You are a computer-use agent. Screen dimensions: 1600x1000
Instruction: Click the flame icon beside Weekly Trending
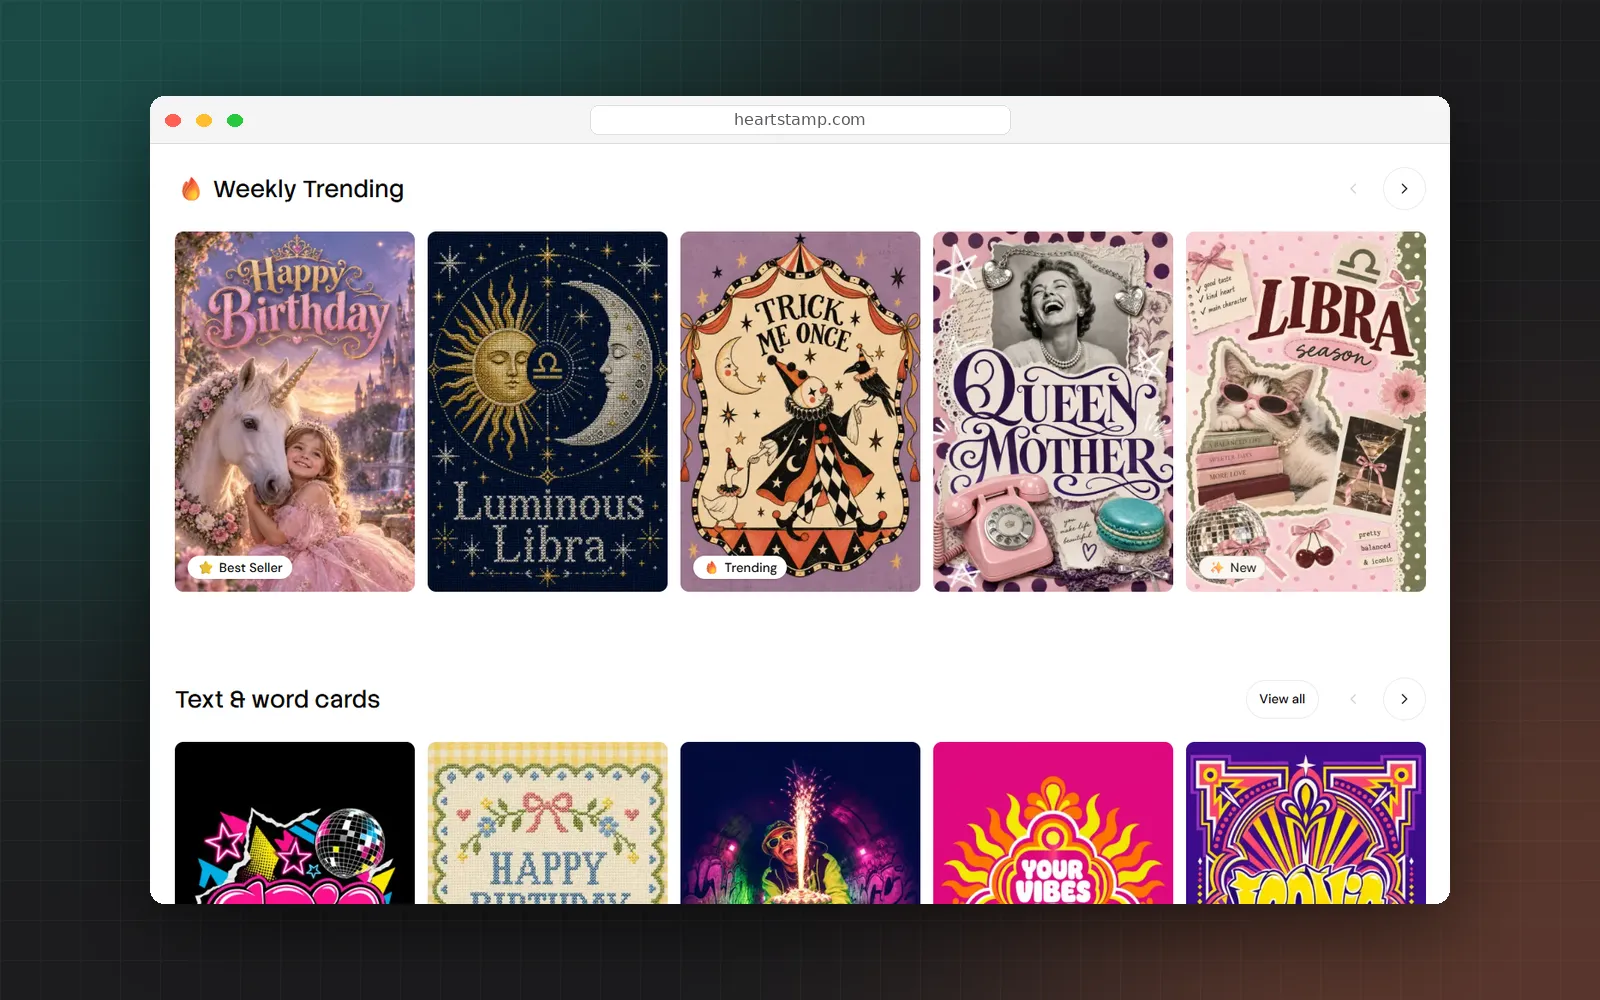(x=191, y=189)
